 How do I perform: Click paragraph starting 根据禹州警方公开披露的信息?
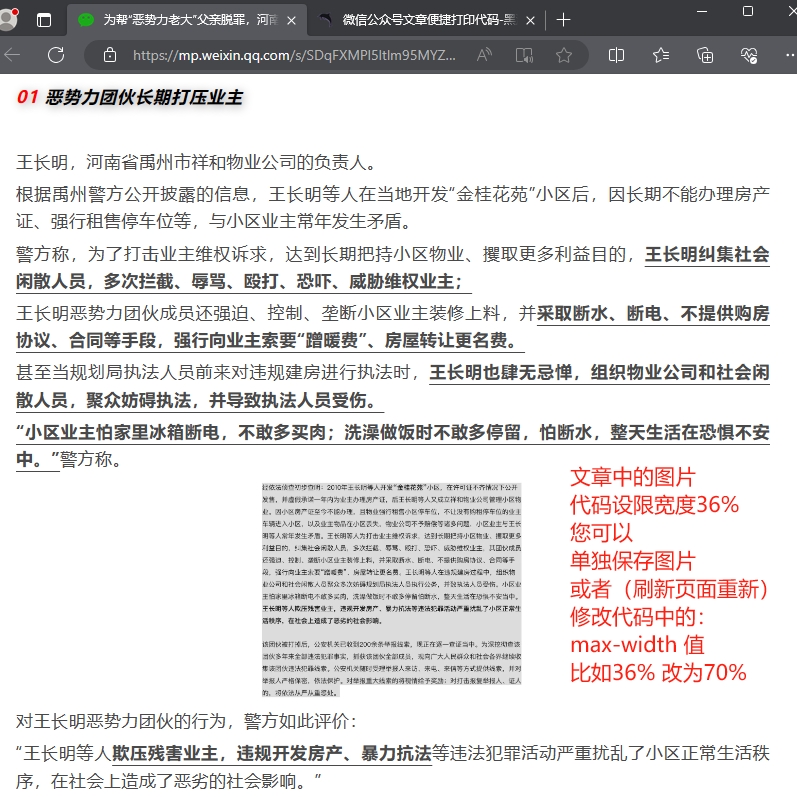tap(393, 207)
